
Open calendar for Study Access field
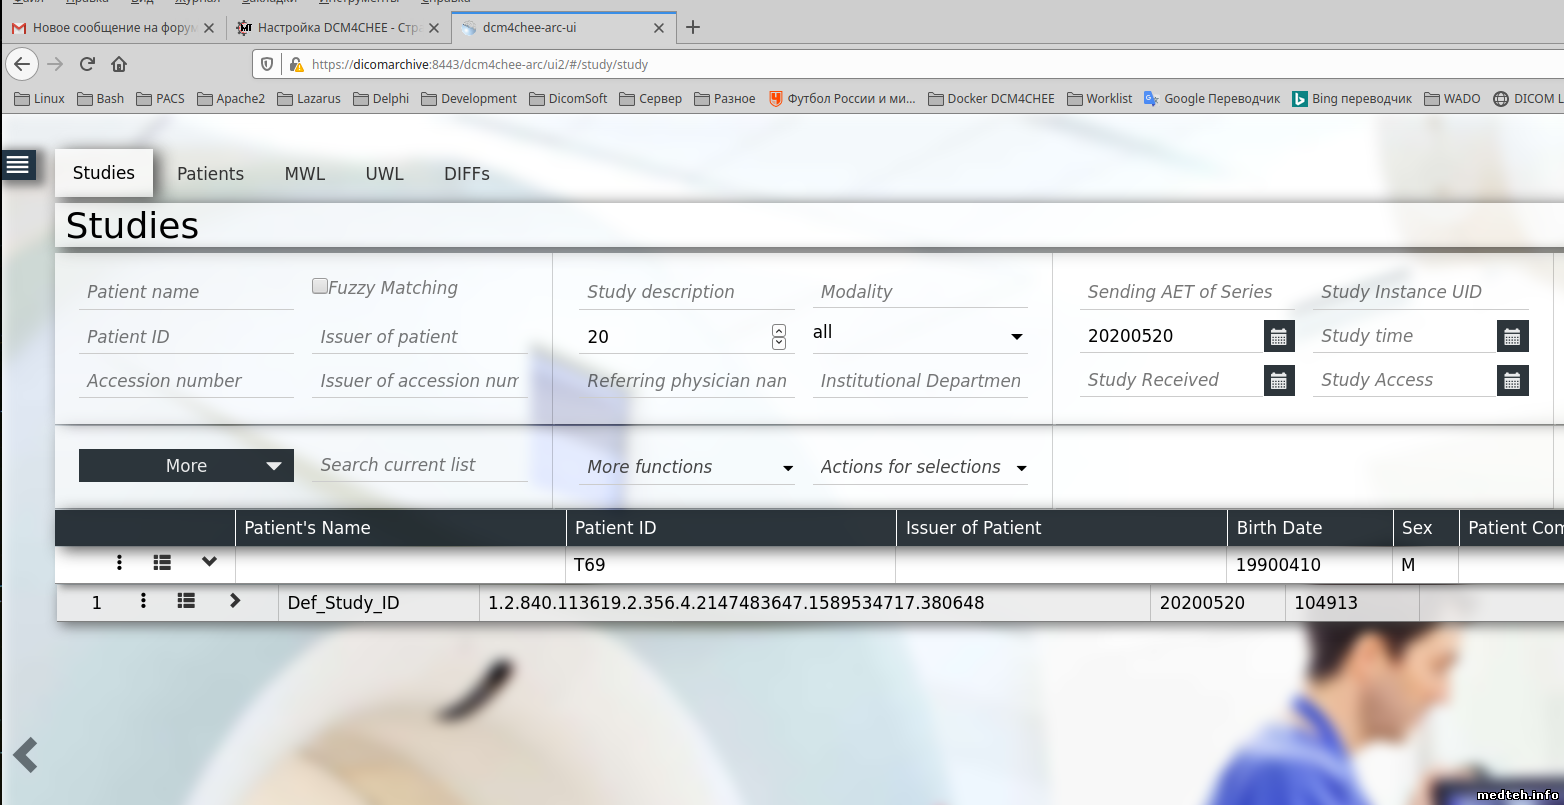click(x=1512, y=381)
